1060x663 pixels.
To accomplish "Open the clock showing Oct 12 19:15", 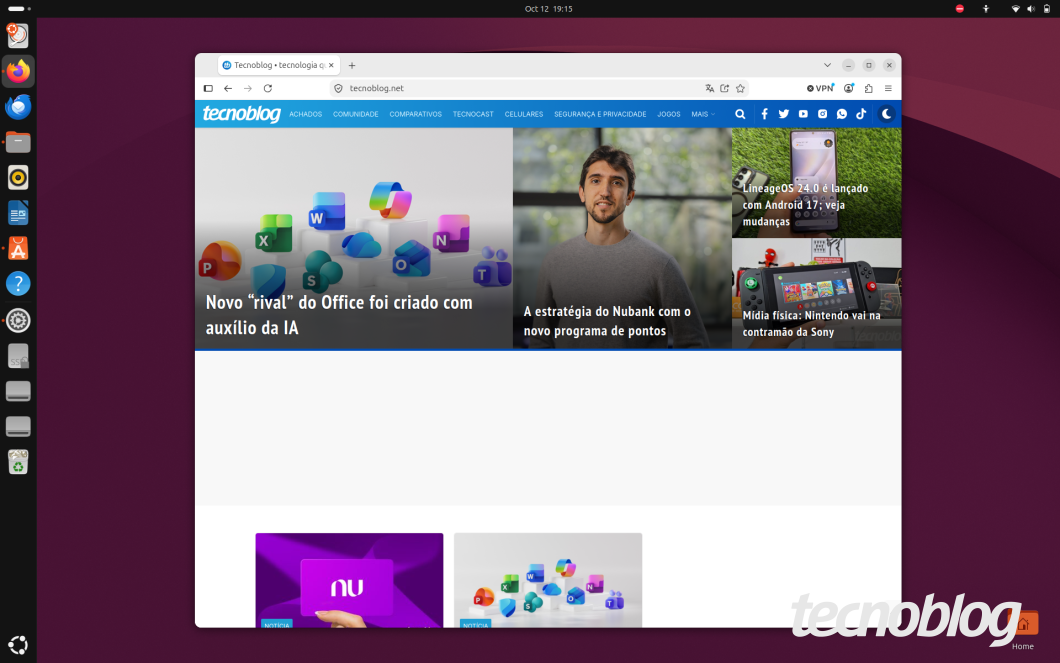I will tap(548, 9).
